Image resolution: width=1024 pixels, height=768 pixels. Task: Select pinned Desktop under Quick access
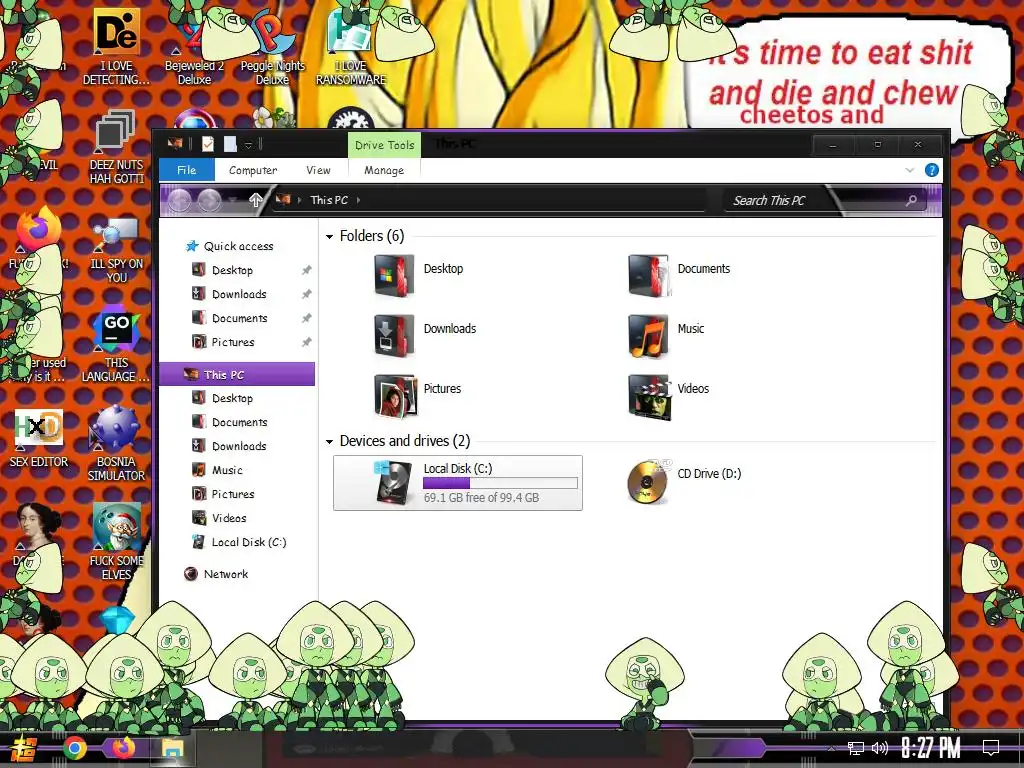(x=232, y=270)
